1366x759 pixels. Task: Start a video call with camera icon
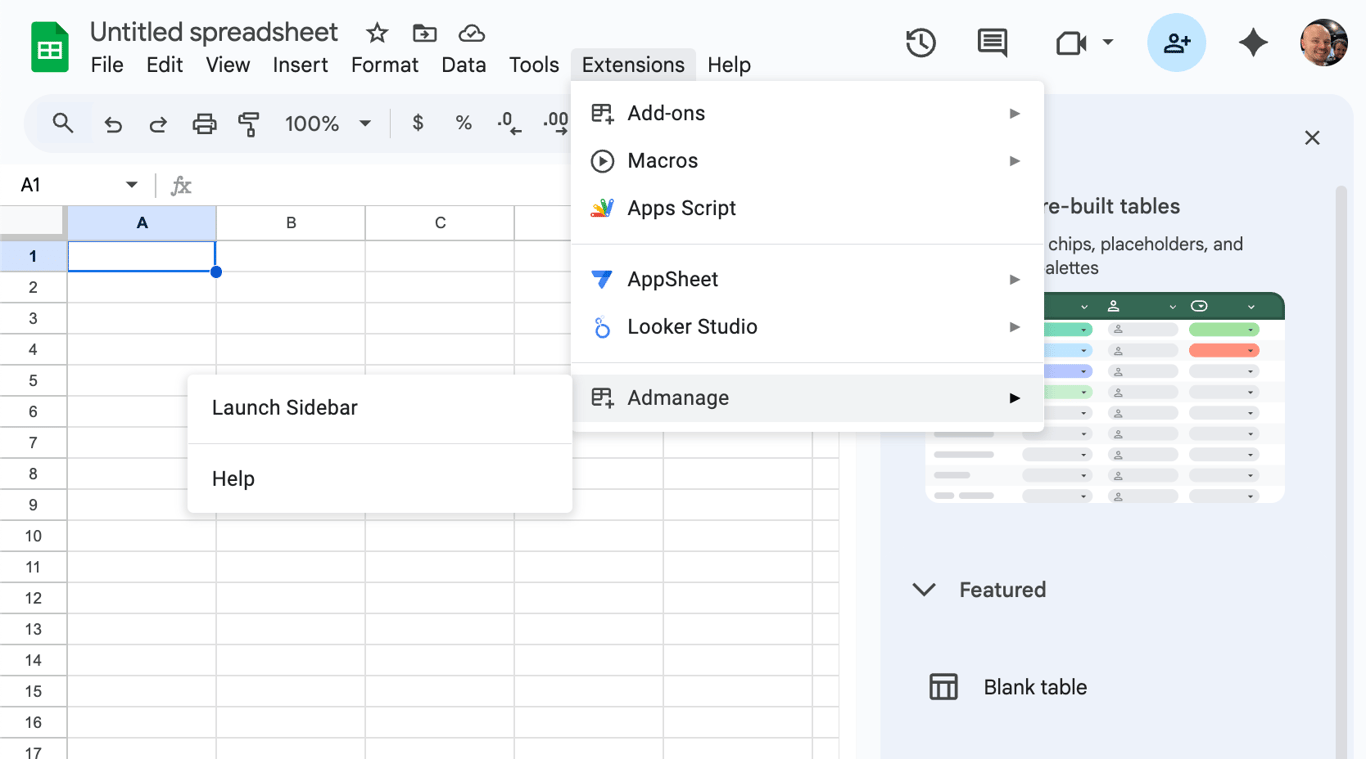(1071, 43)
